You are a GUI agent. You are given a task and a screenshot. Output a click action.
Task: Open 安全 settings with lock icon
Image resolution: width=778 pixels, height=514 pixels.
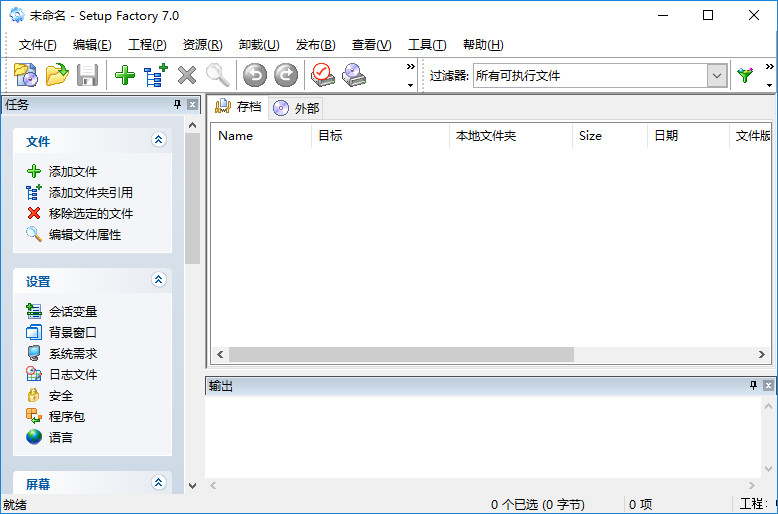pyautogui.click(x=61, y=396)
